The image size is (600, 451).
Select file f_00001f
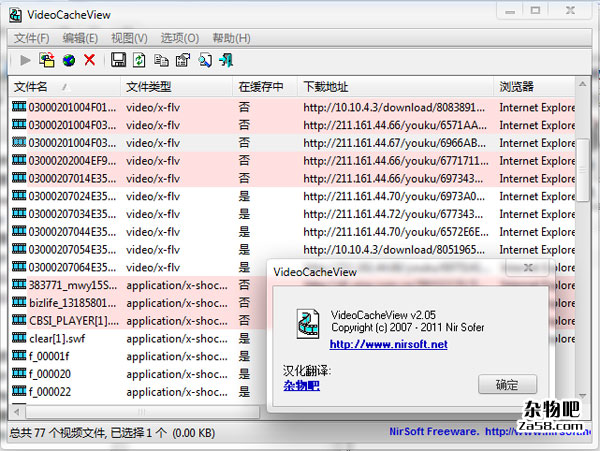pos(49,356)
